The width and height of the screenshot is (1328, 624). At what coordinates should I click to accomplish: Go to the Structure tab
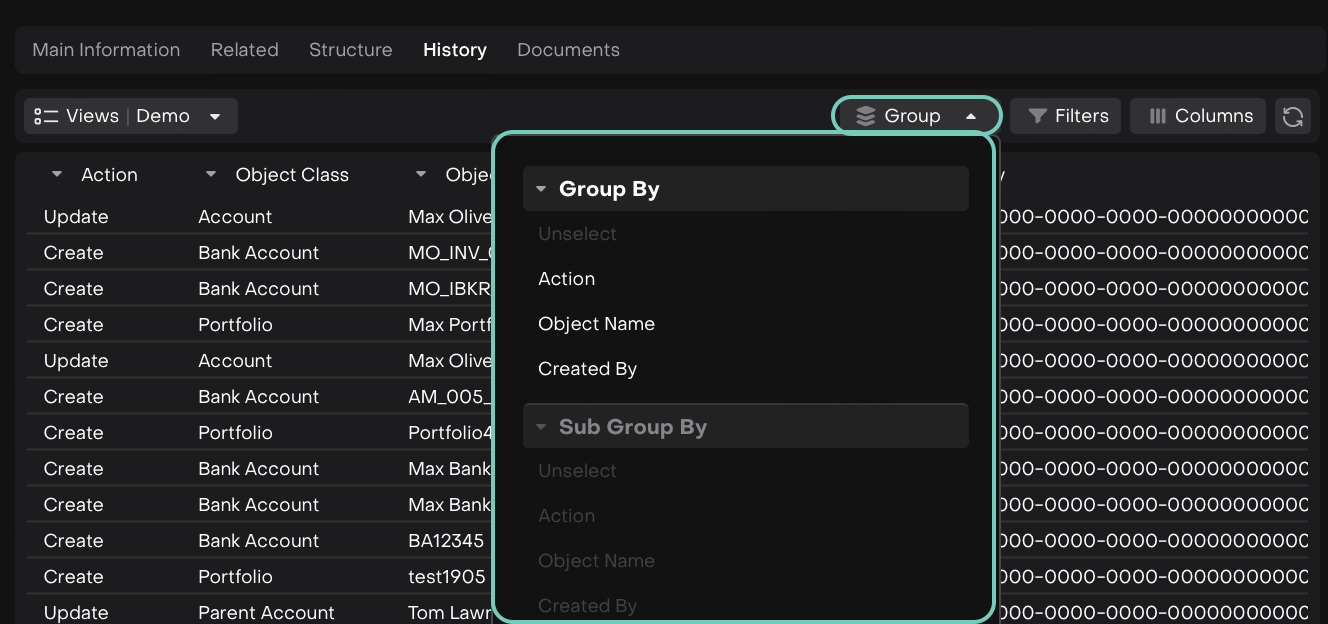coord(350,50)
